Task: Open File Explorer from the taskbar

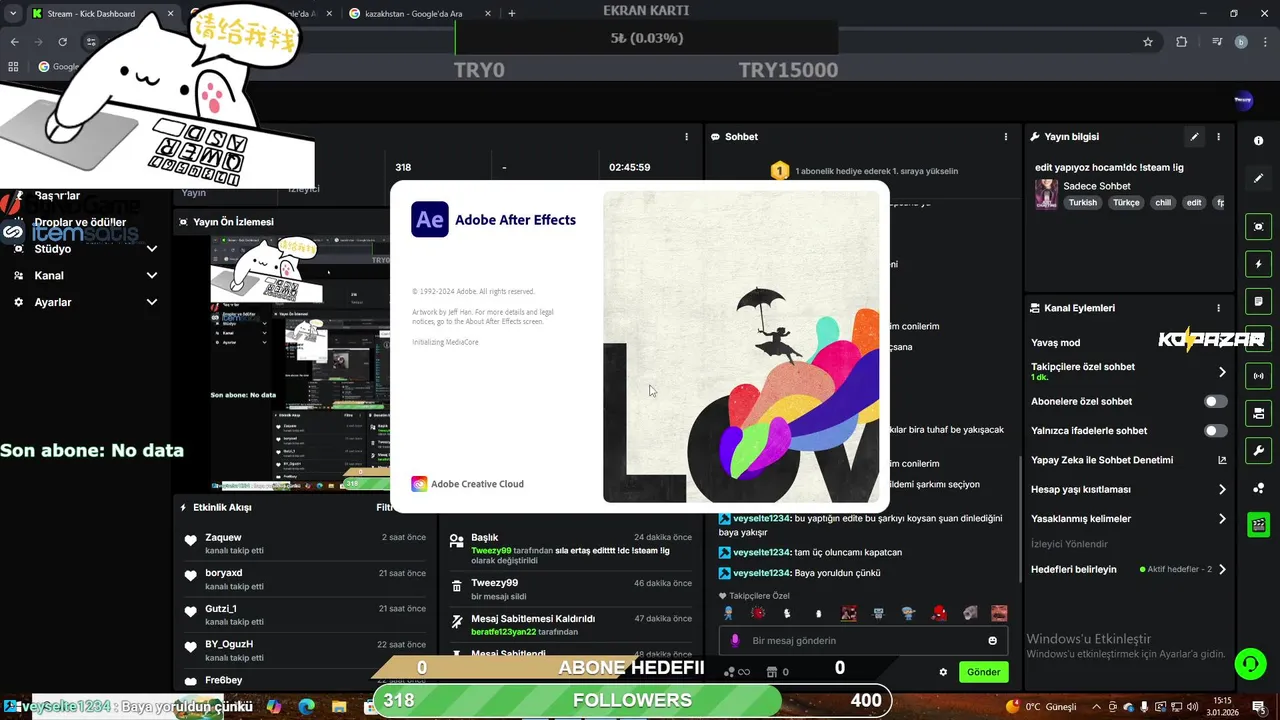Action: (339, 707)
